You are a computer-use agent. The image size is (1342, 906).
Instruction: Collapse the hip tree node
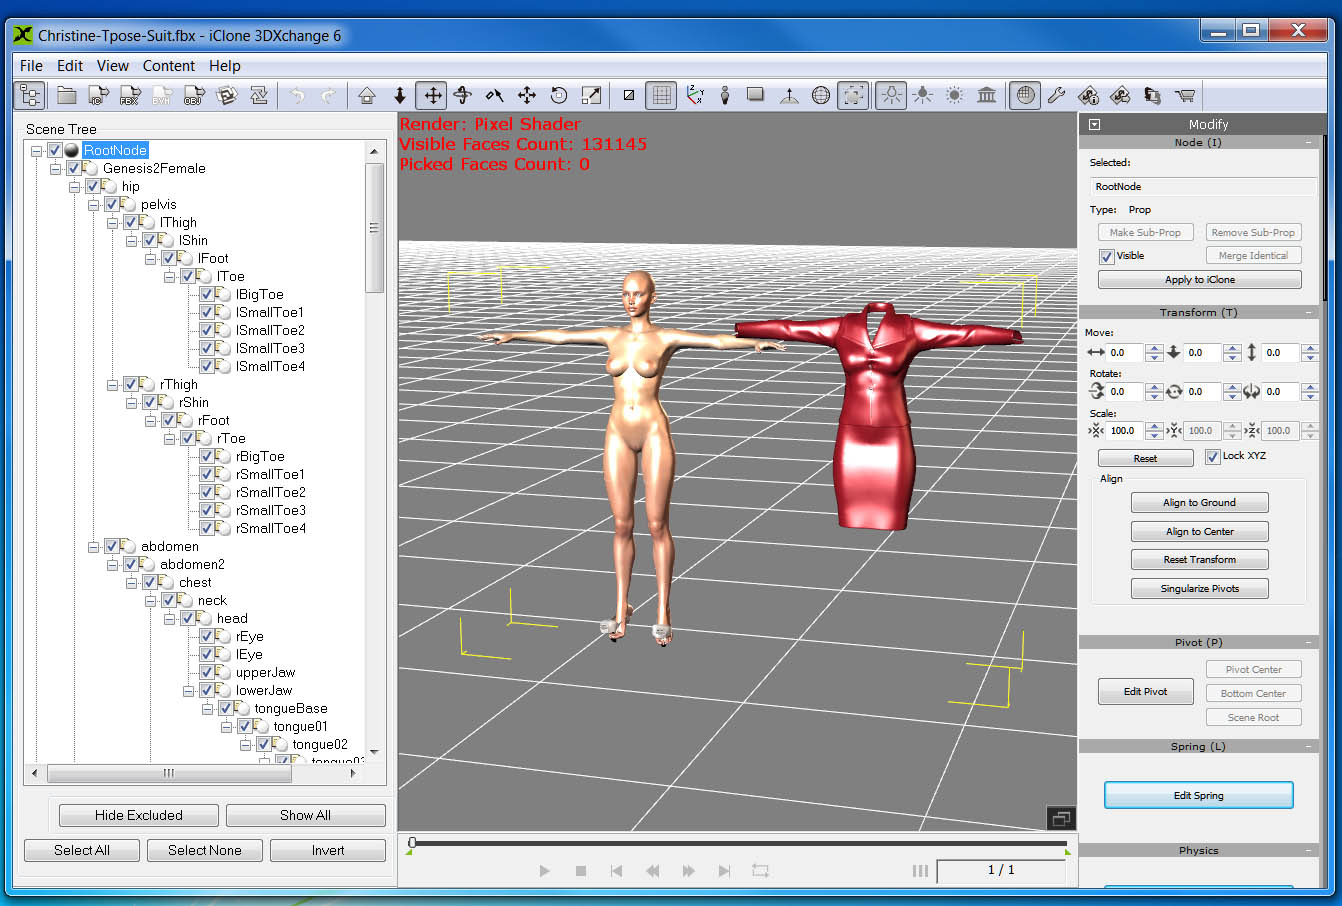coord(74,187)
